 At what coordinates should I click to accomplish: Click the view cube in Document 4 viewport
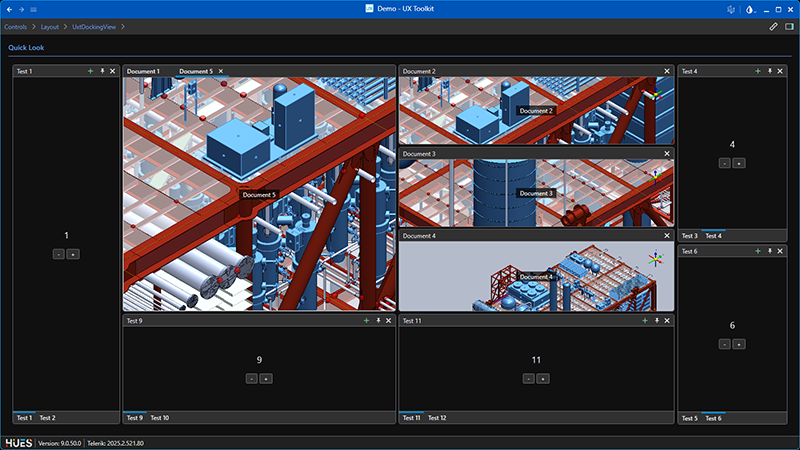[655, 259]
